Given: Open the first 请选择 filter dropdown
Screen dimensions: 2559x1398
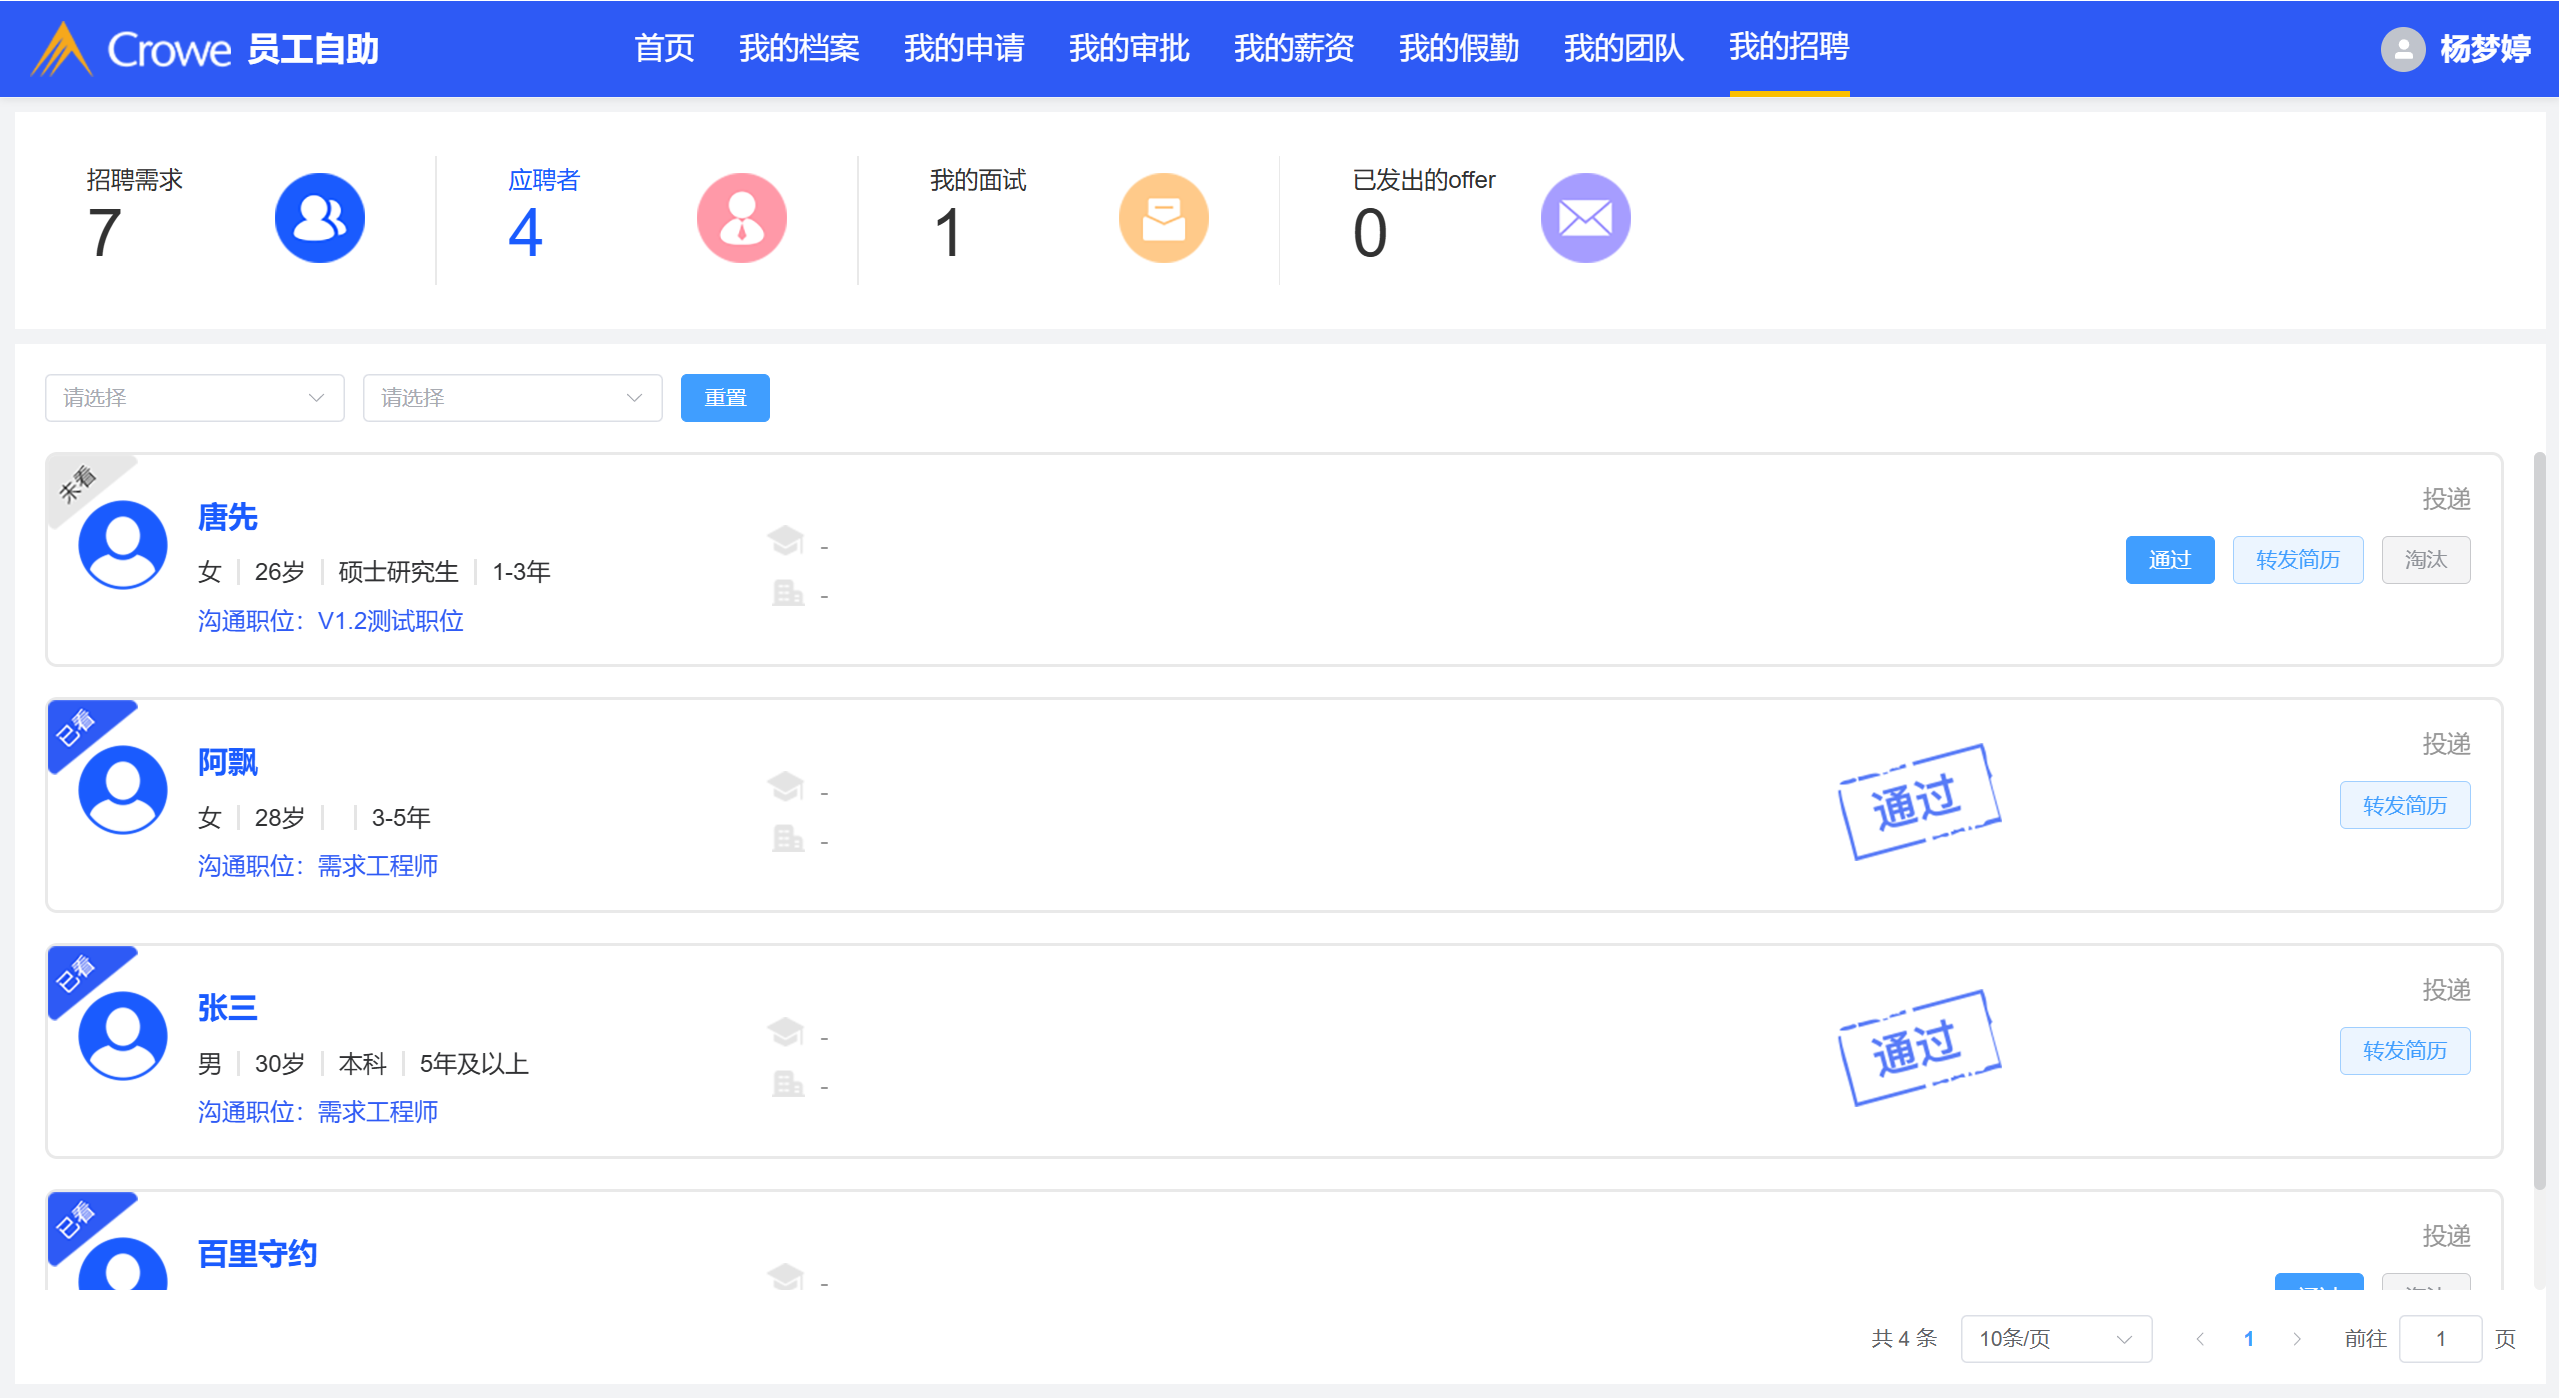Looking at the screenshot, I should tap(194, 398).
